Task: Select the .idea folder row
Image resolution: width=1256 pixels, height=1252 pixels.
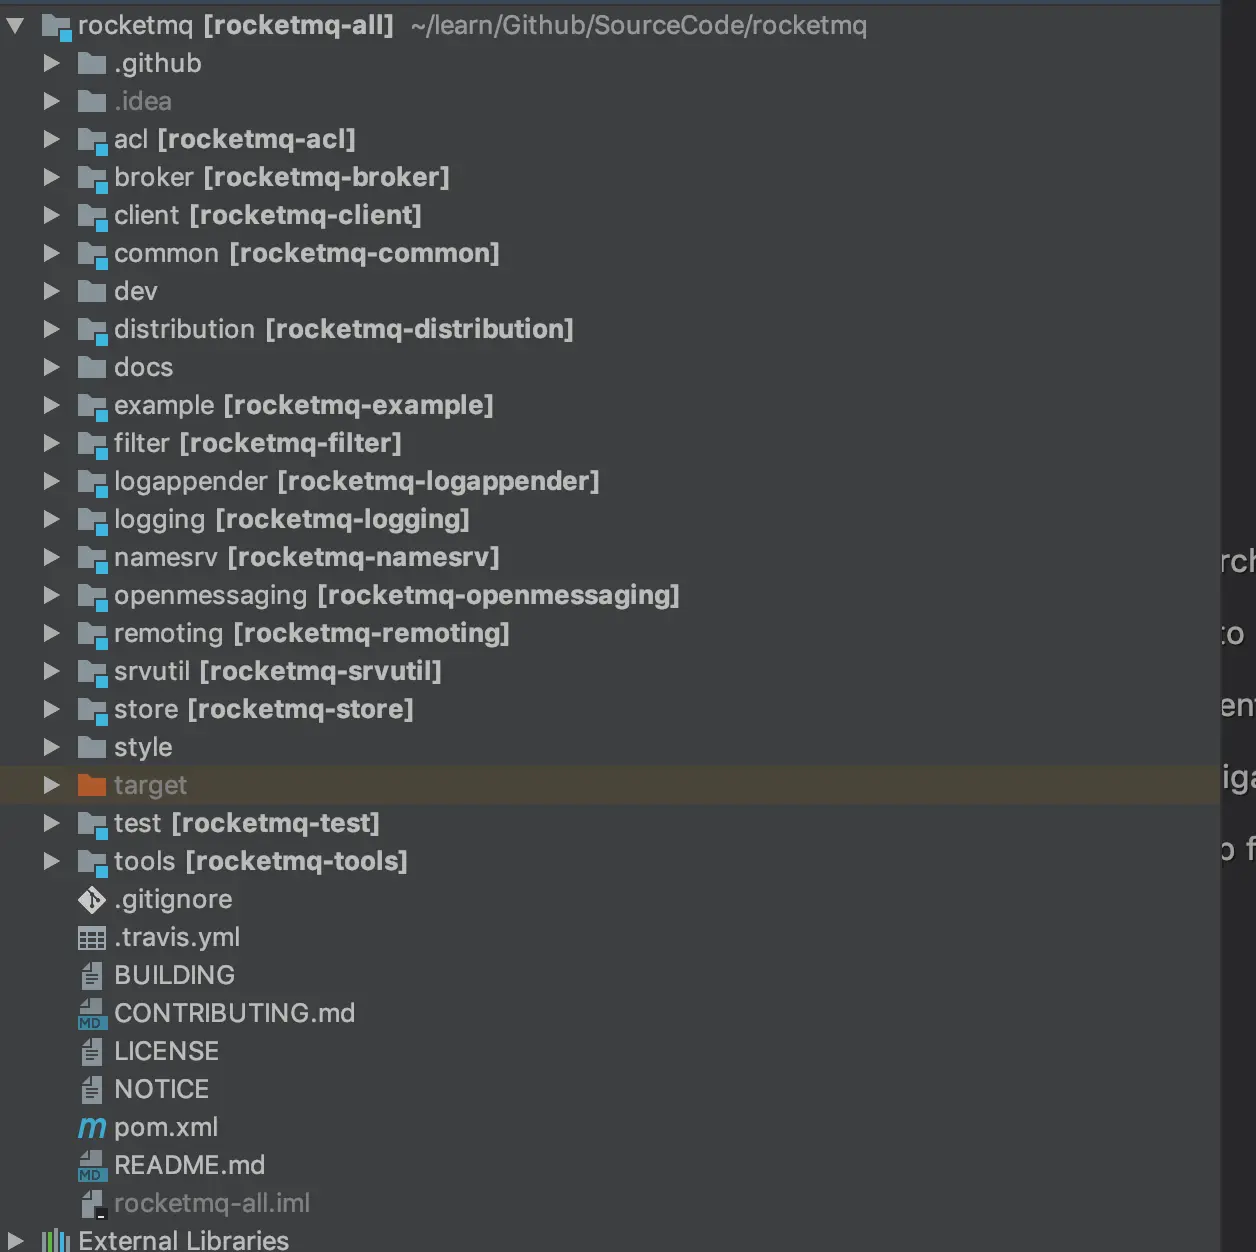Action: (x=610, y=101)
